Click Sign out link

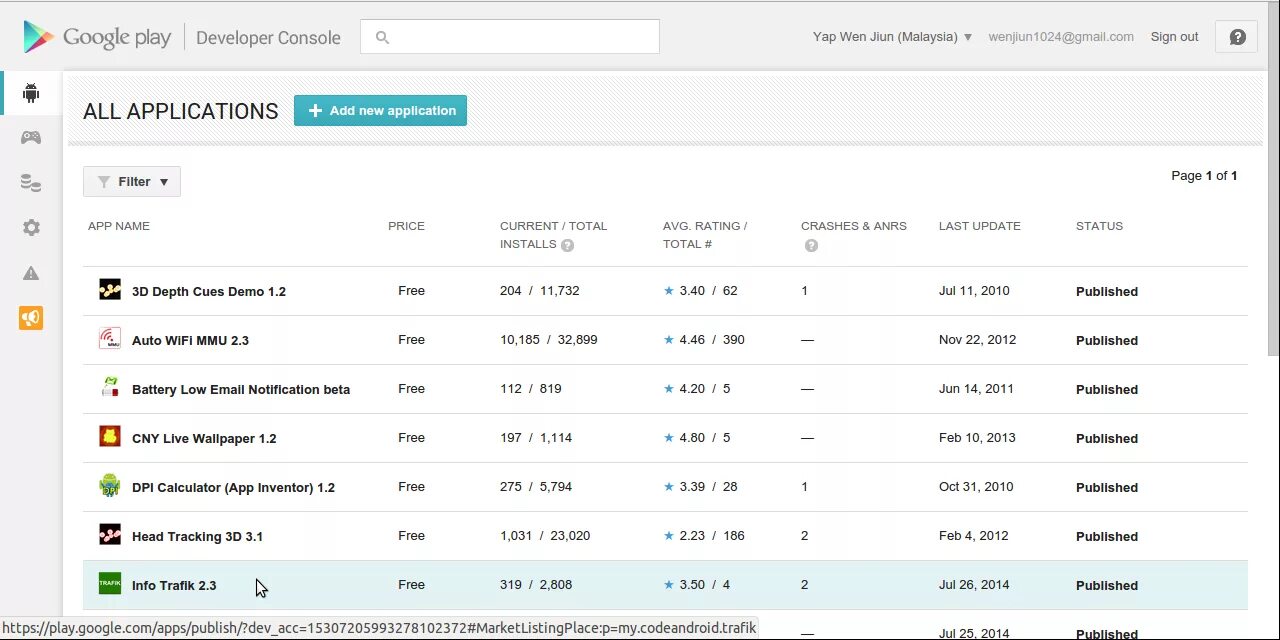1174,37
